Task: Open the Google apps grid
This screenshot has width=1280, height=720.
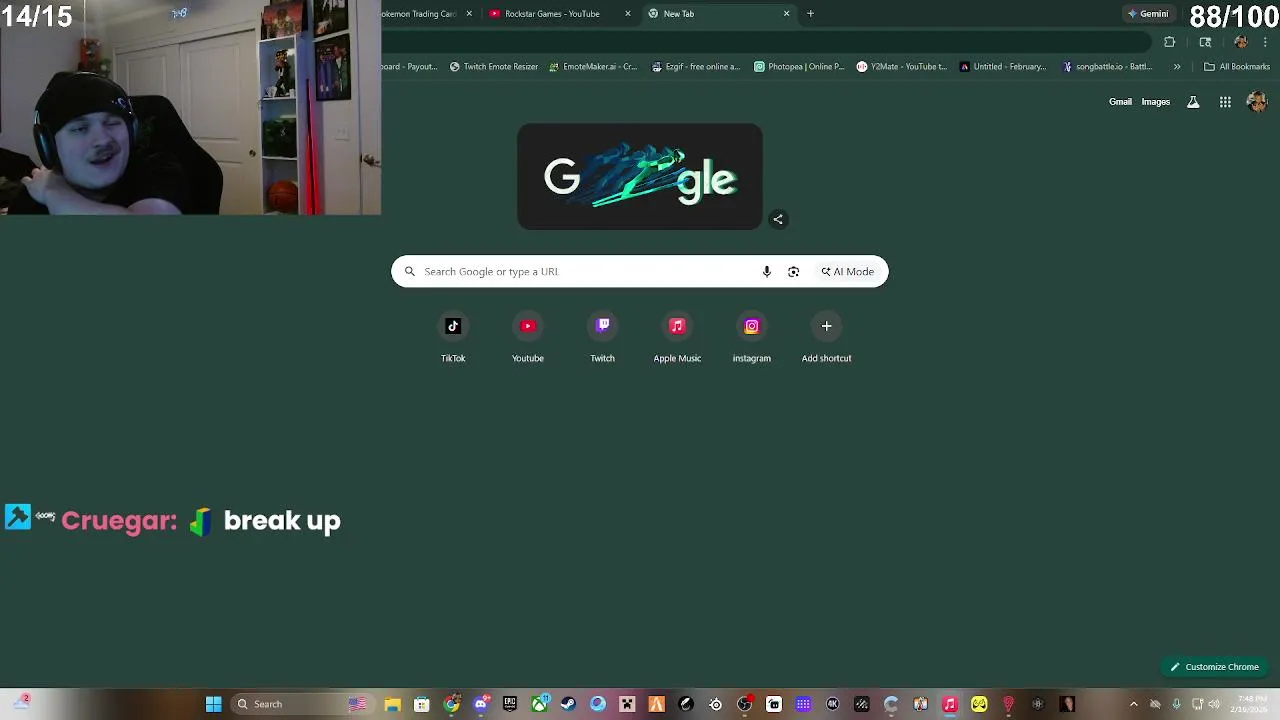Action: pos(1225,102)
